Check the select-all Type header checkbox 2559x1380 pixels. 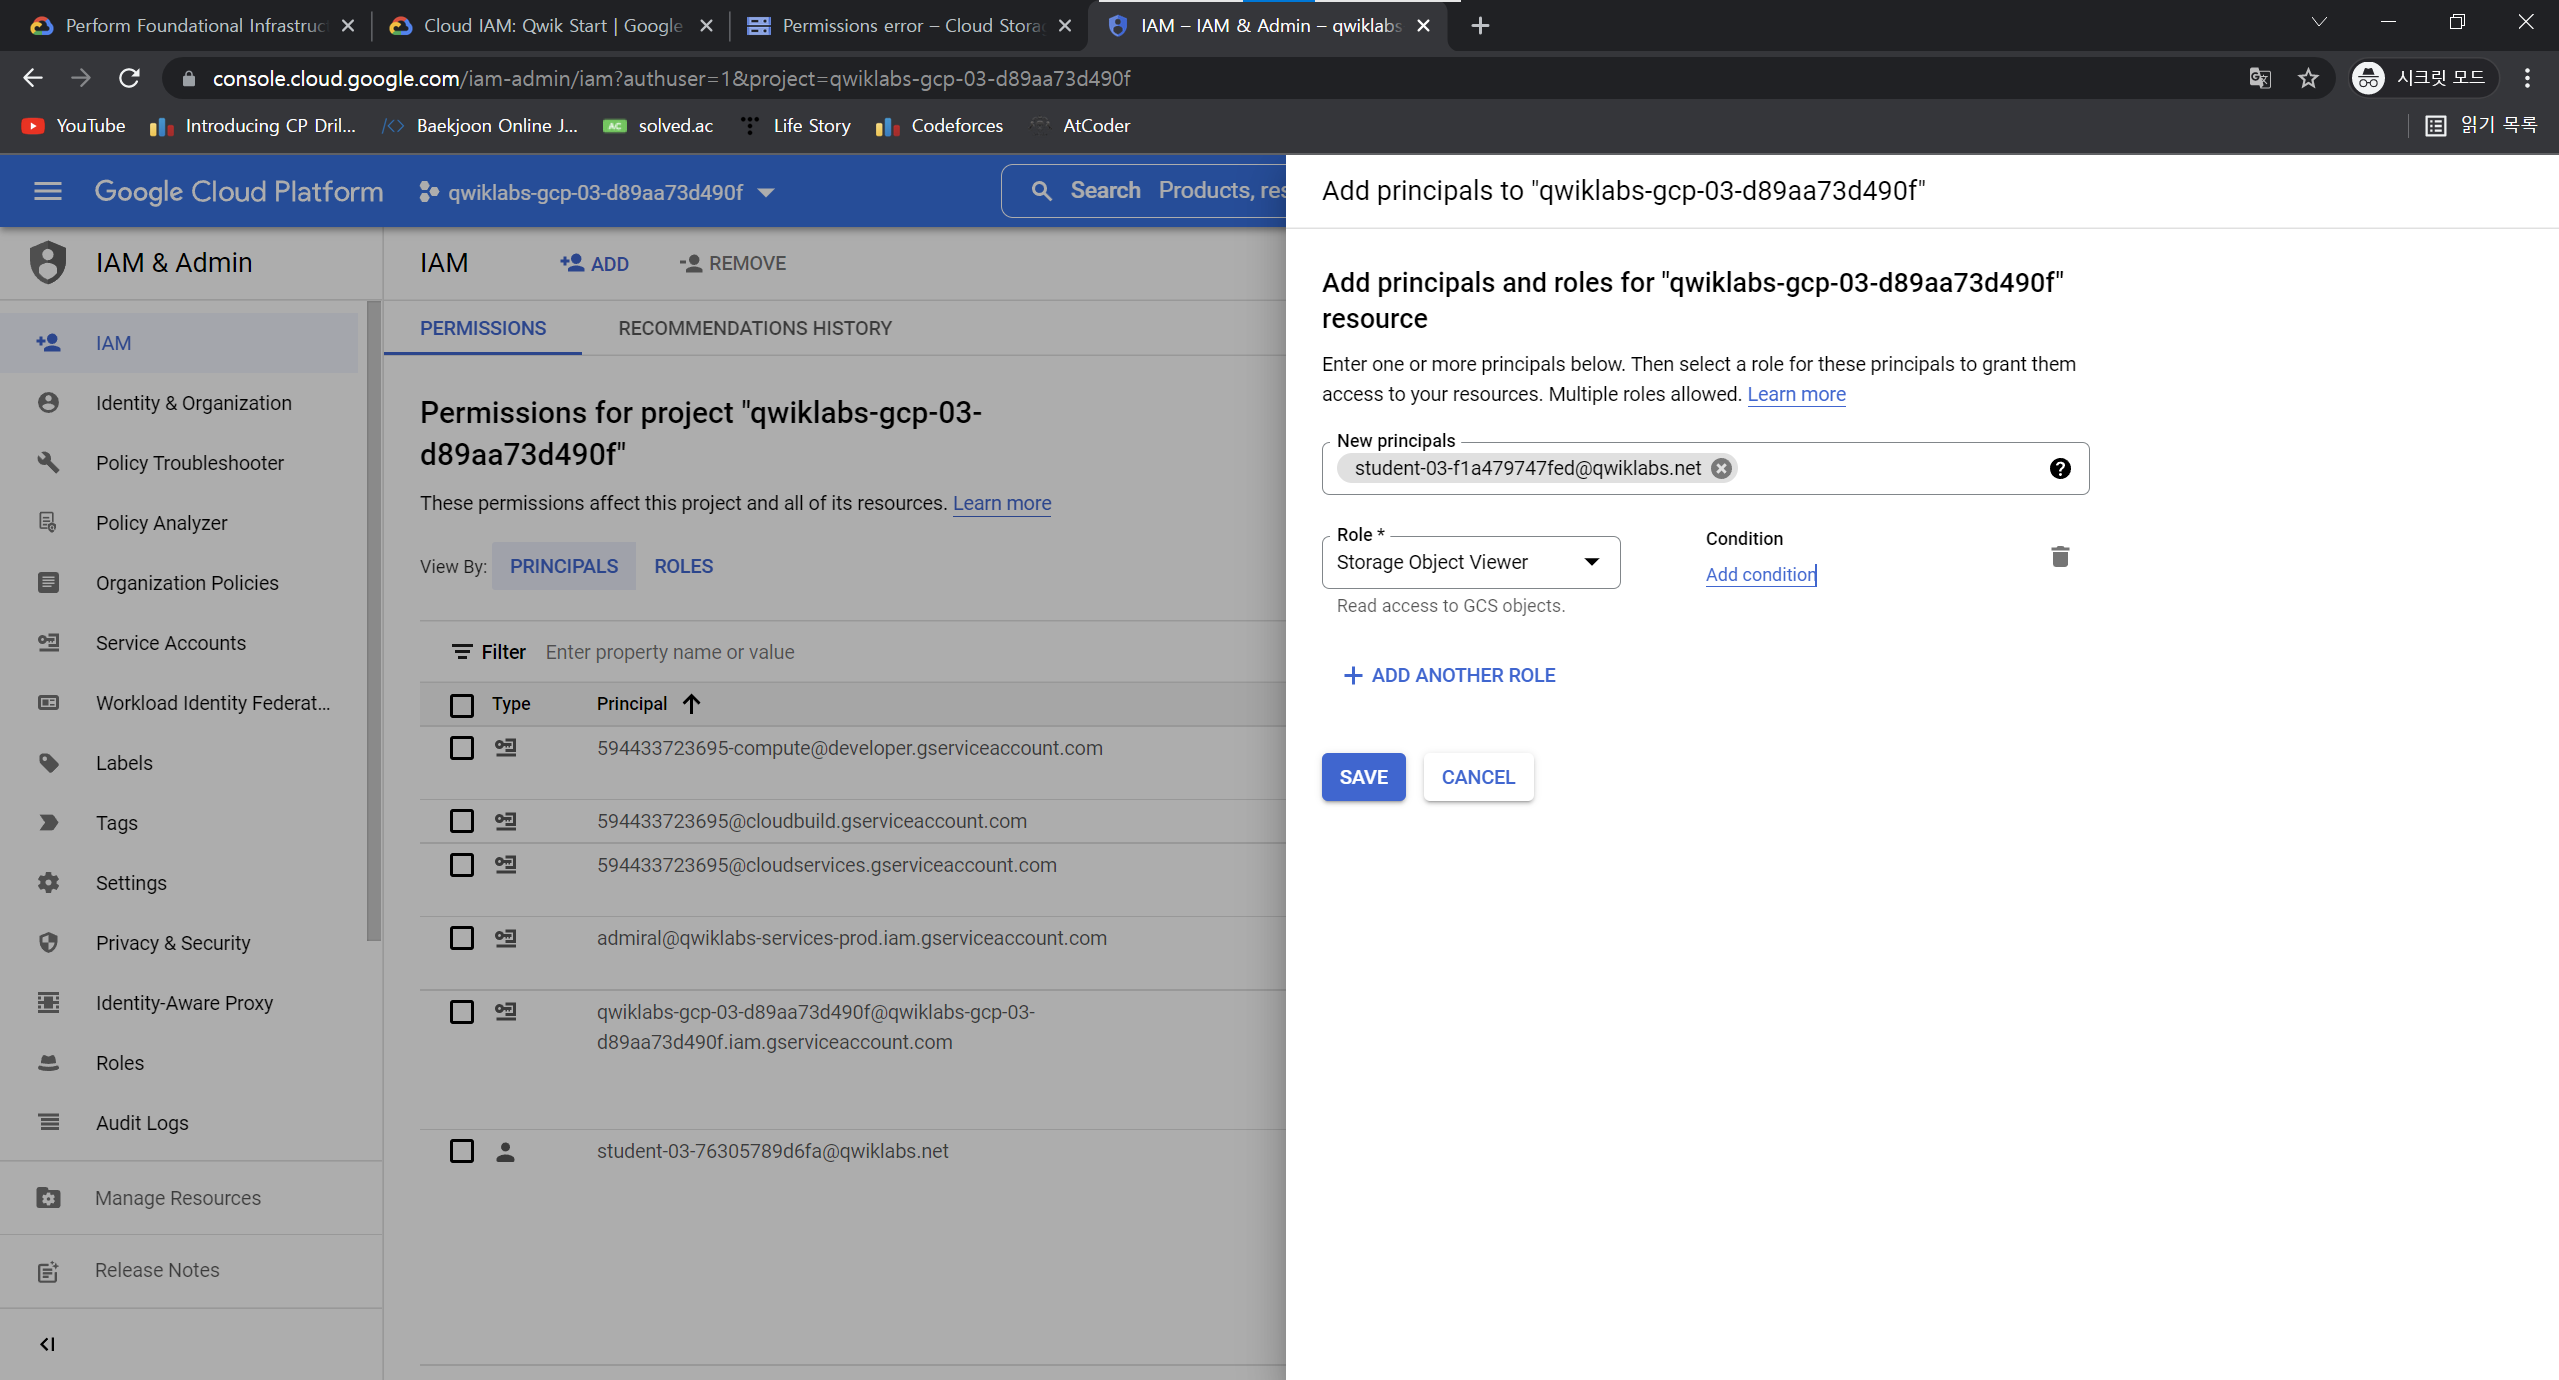tap(461, 705)
